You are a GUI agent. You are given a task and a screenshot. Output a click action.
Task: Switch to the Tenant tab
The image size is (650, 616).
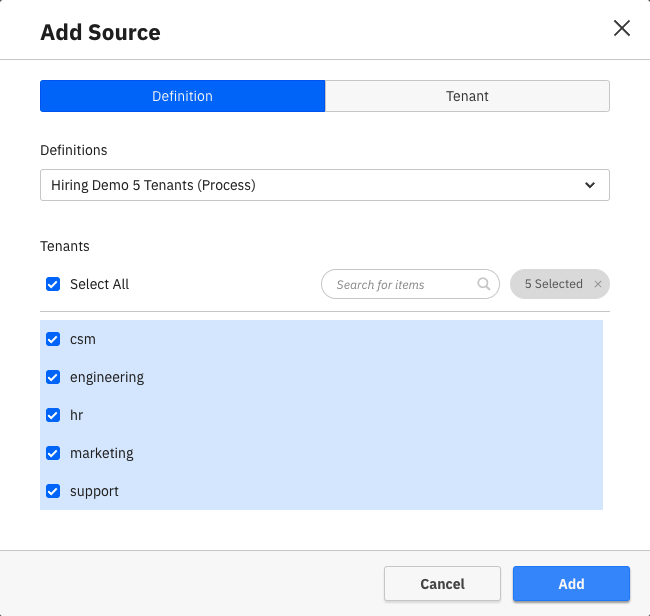pos(467,96)
